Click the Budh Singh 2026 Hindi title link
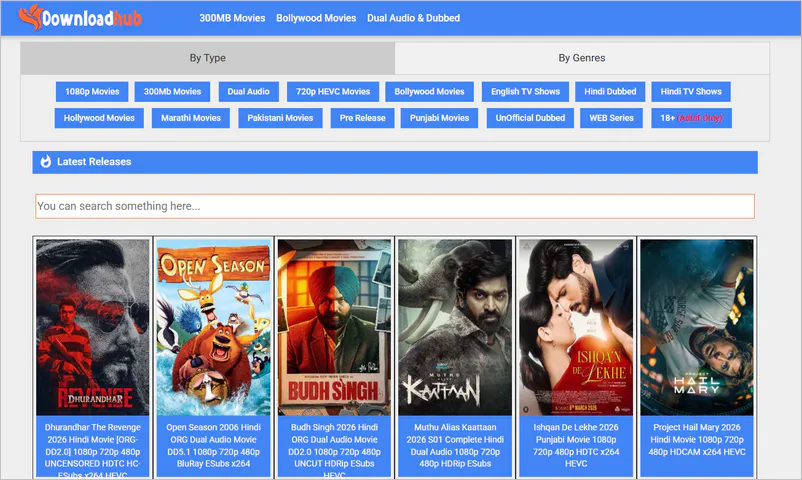Image resolution: width=802 pixels, height=480 pixels. coord(334,451)
